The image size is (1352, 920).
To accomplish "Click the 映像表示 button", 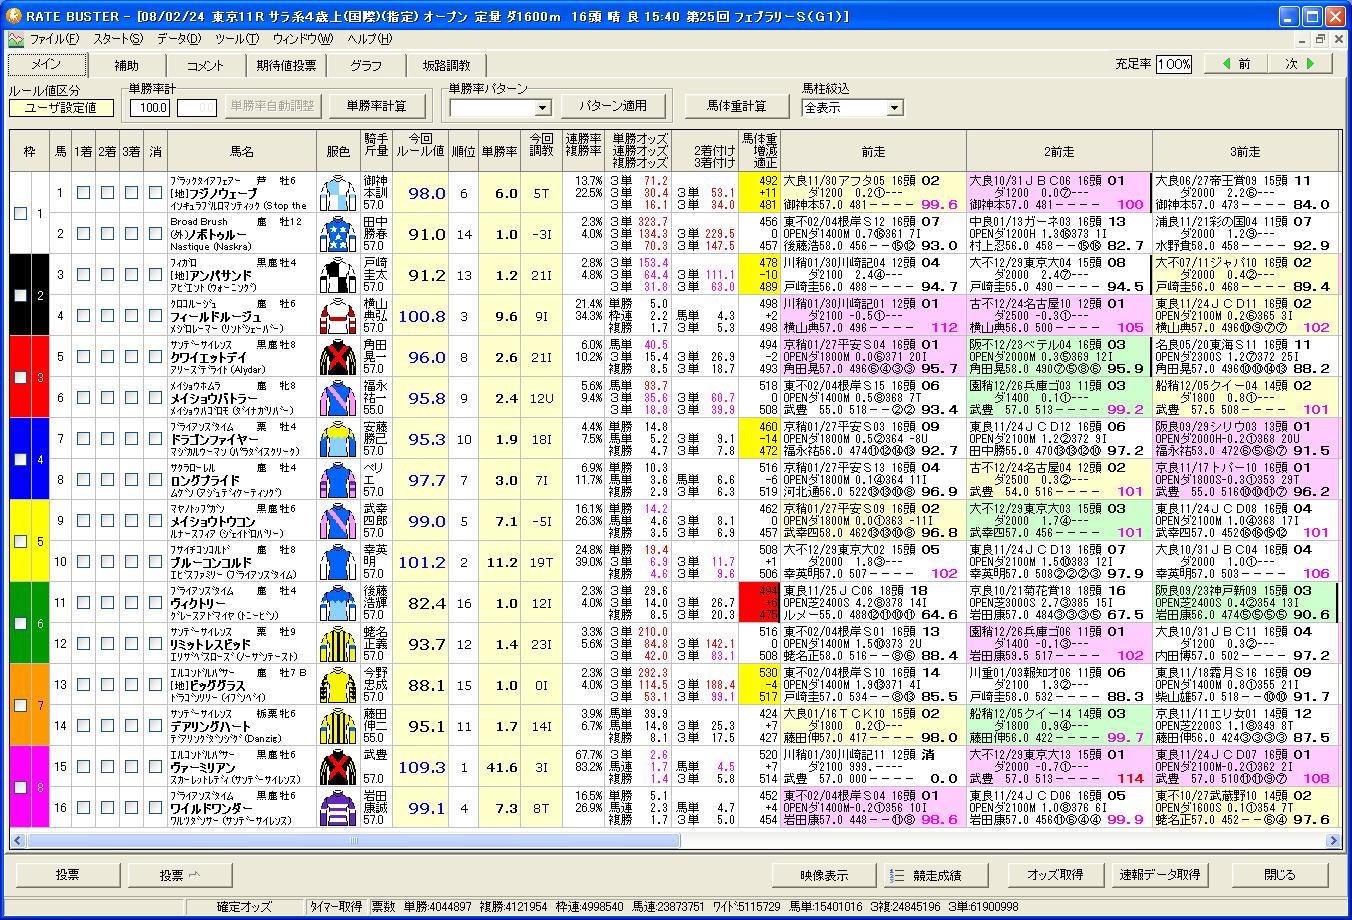I will 823,875.
